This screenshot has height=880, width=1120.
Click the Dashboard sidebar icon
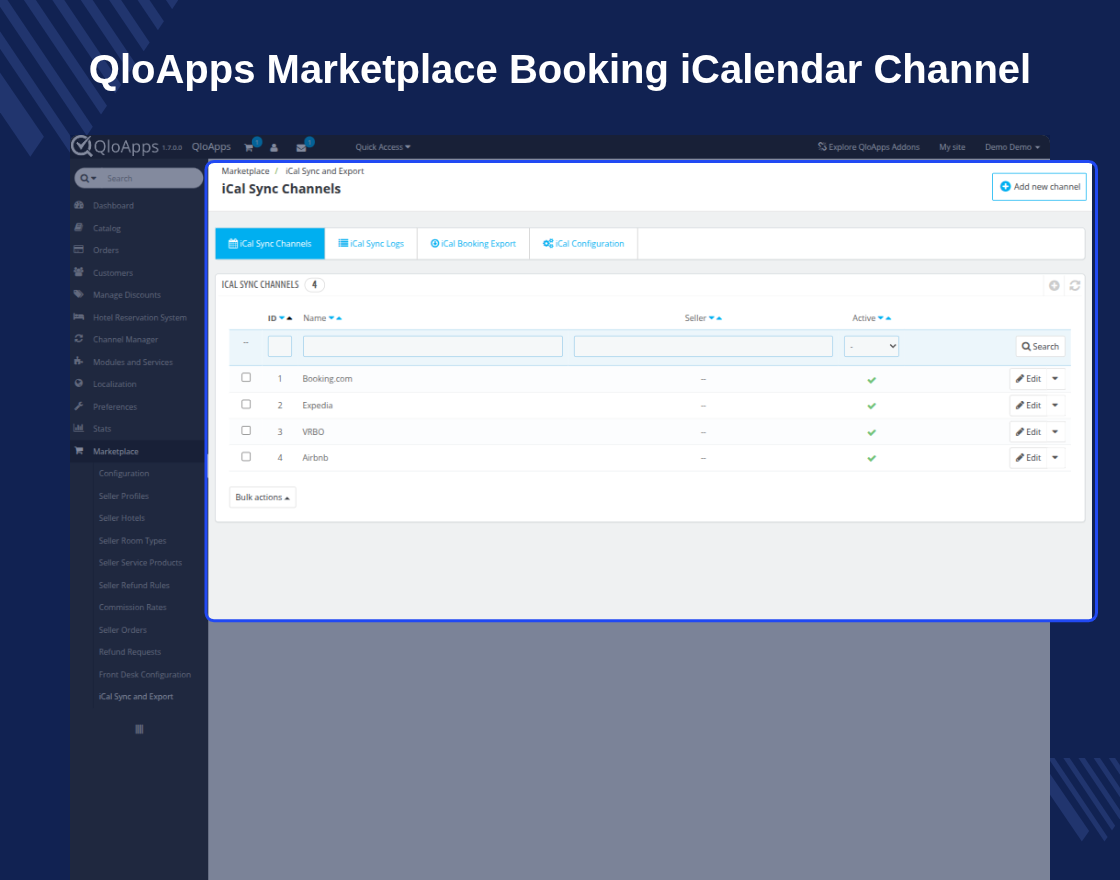coord(79,206)
